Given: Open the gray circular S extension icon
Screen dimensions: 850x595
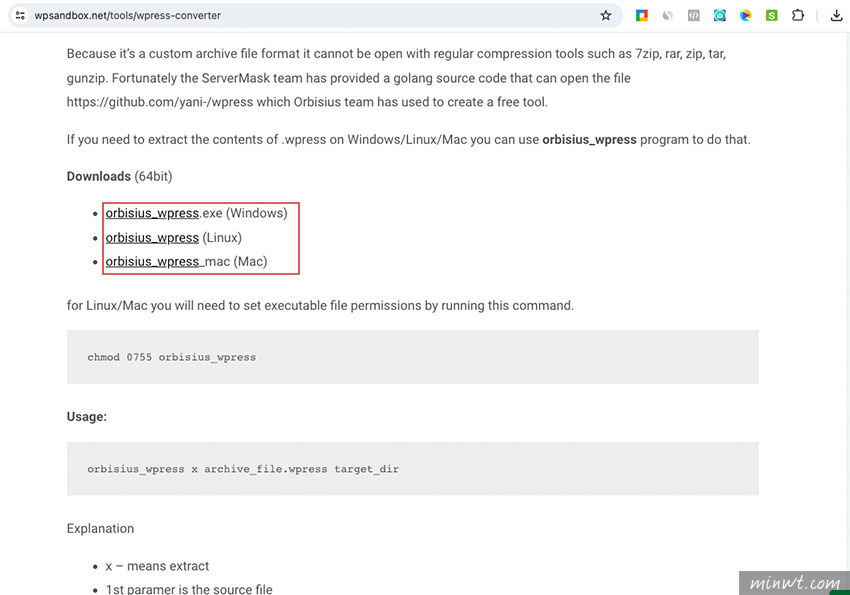Looking at the screenshot, I should coord(668,15).
